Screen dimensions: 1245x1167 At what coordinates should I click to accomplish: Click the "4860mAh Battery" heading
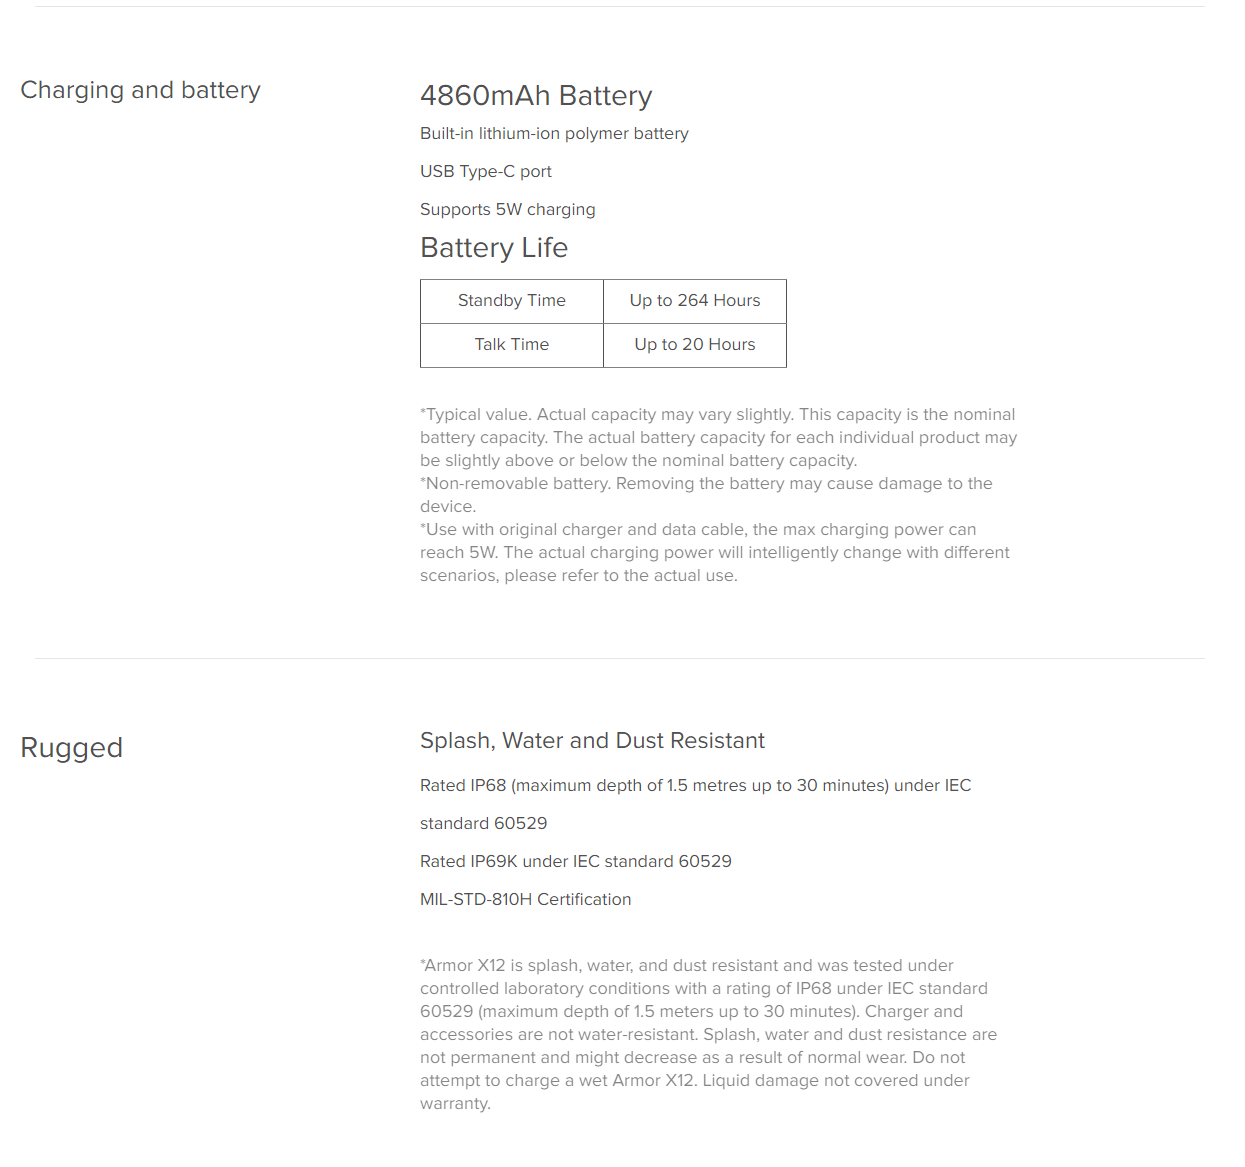[x=536, y=96]
